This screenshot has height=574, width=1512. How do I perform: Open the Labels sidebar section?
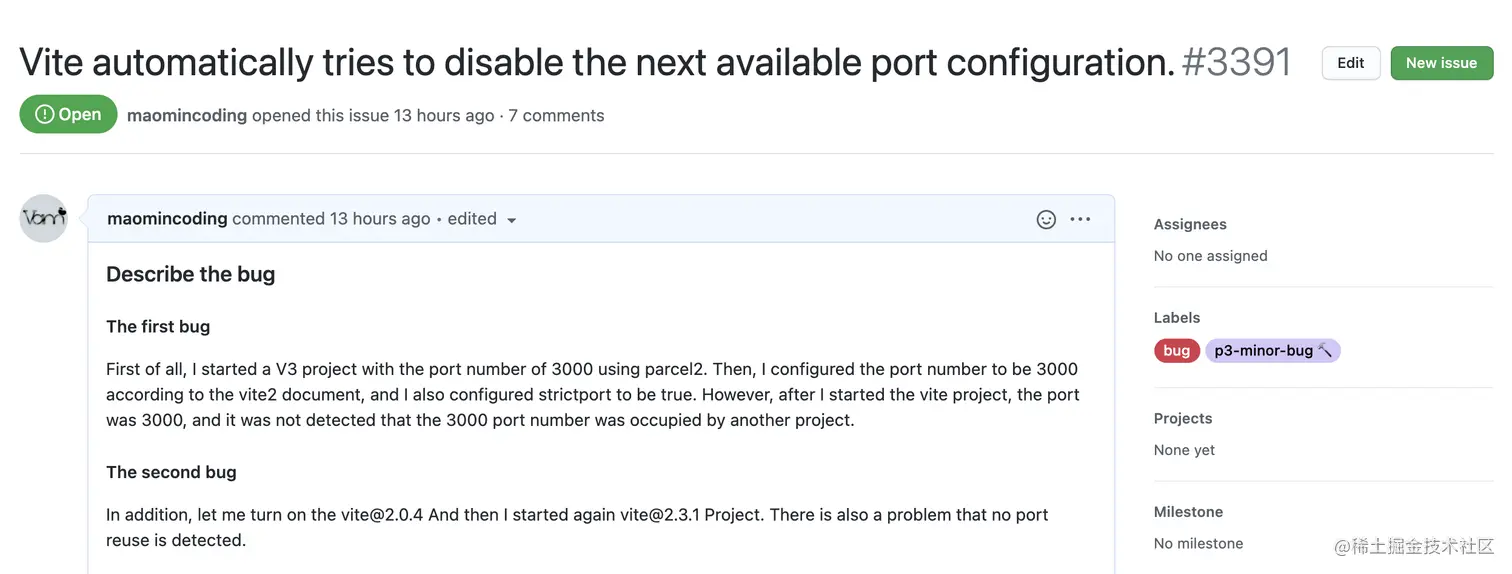[x=1177, y=318]
